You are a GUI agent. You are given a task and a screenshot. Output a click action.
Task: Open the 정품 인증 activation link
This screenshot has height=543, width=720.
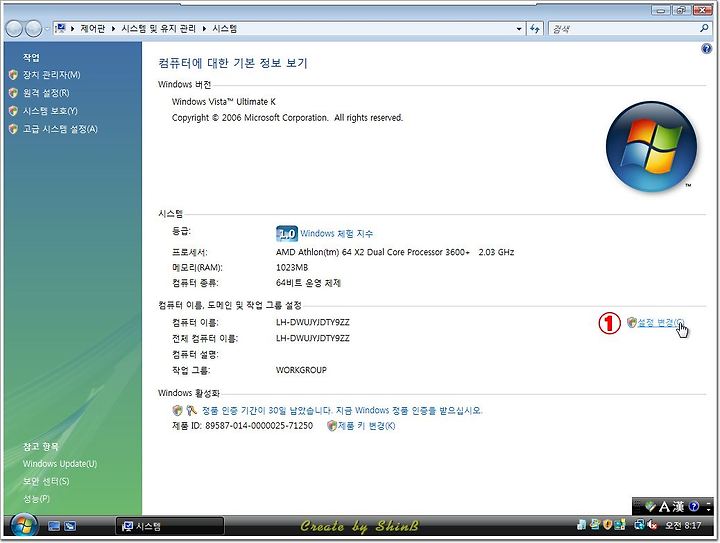(x=342, y=410)
